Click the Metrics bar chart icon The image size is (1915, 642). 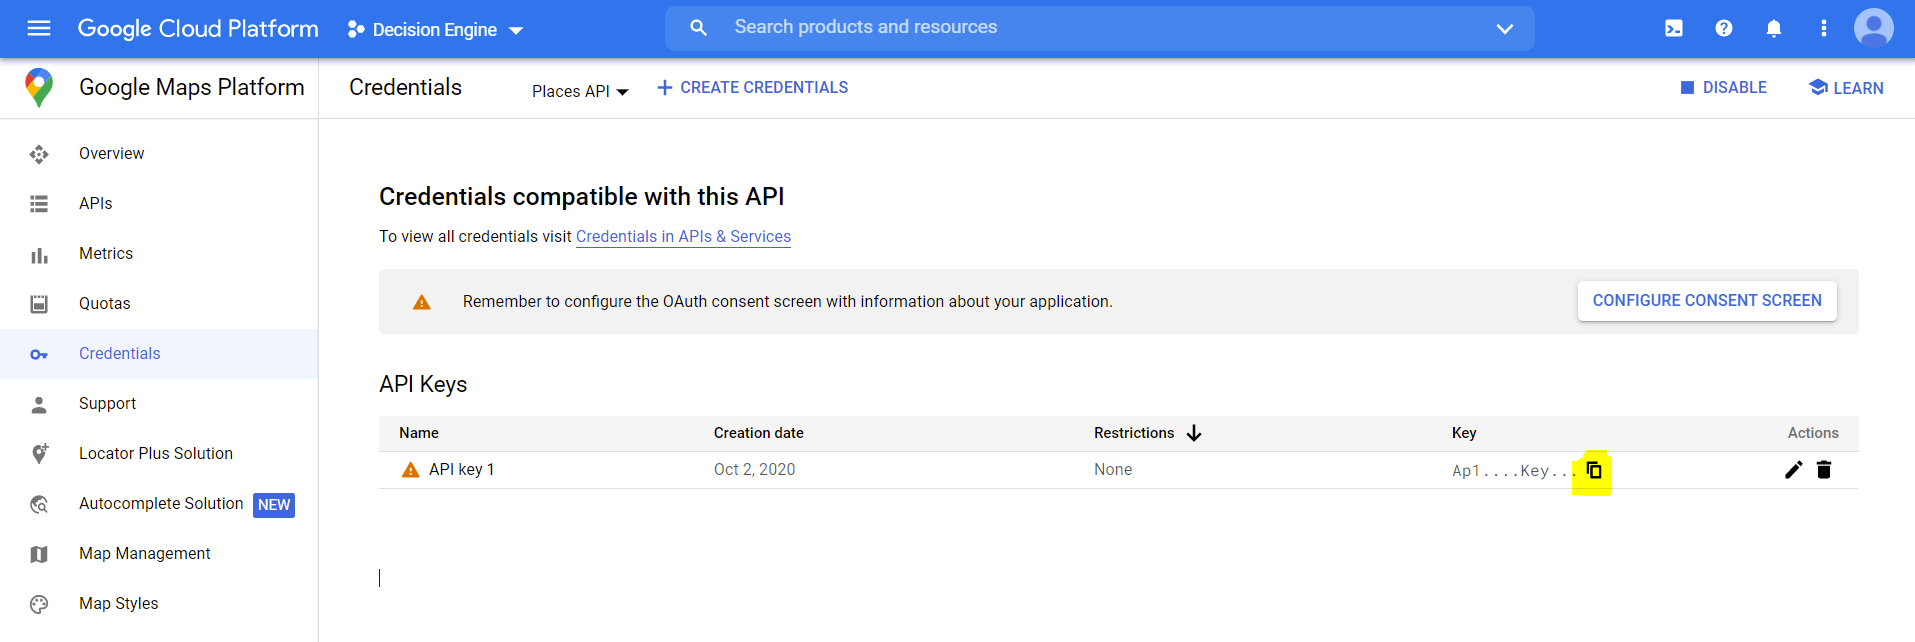pyautogui.click(x=39, y=255)
